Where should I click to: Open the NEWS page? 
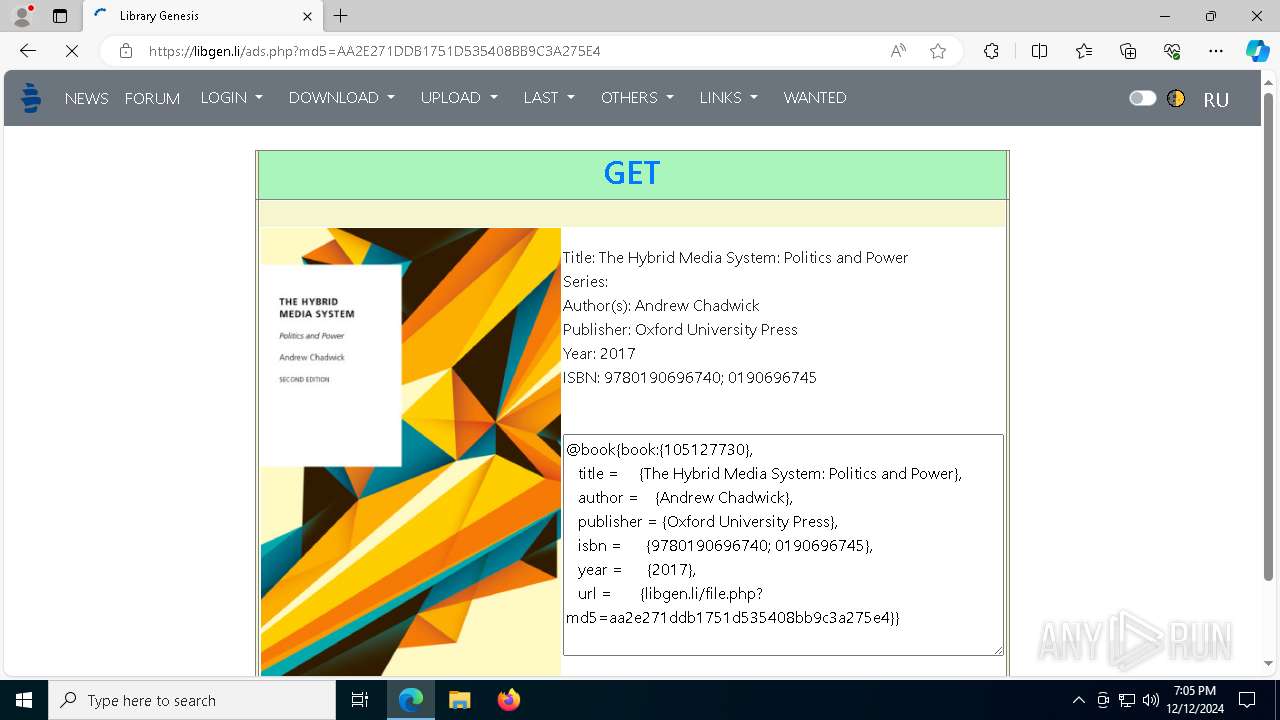click(86, 98)
